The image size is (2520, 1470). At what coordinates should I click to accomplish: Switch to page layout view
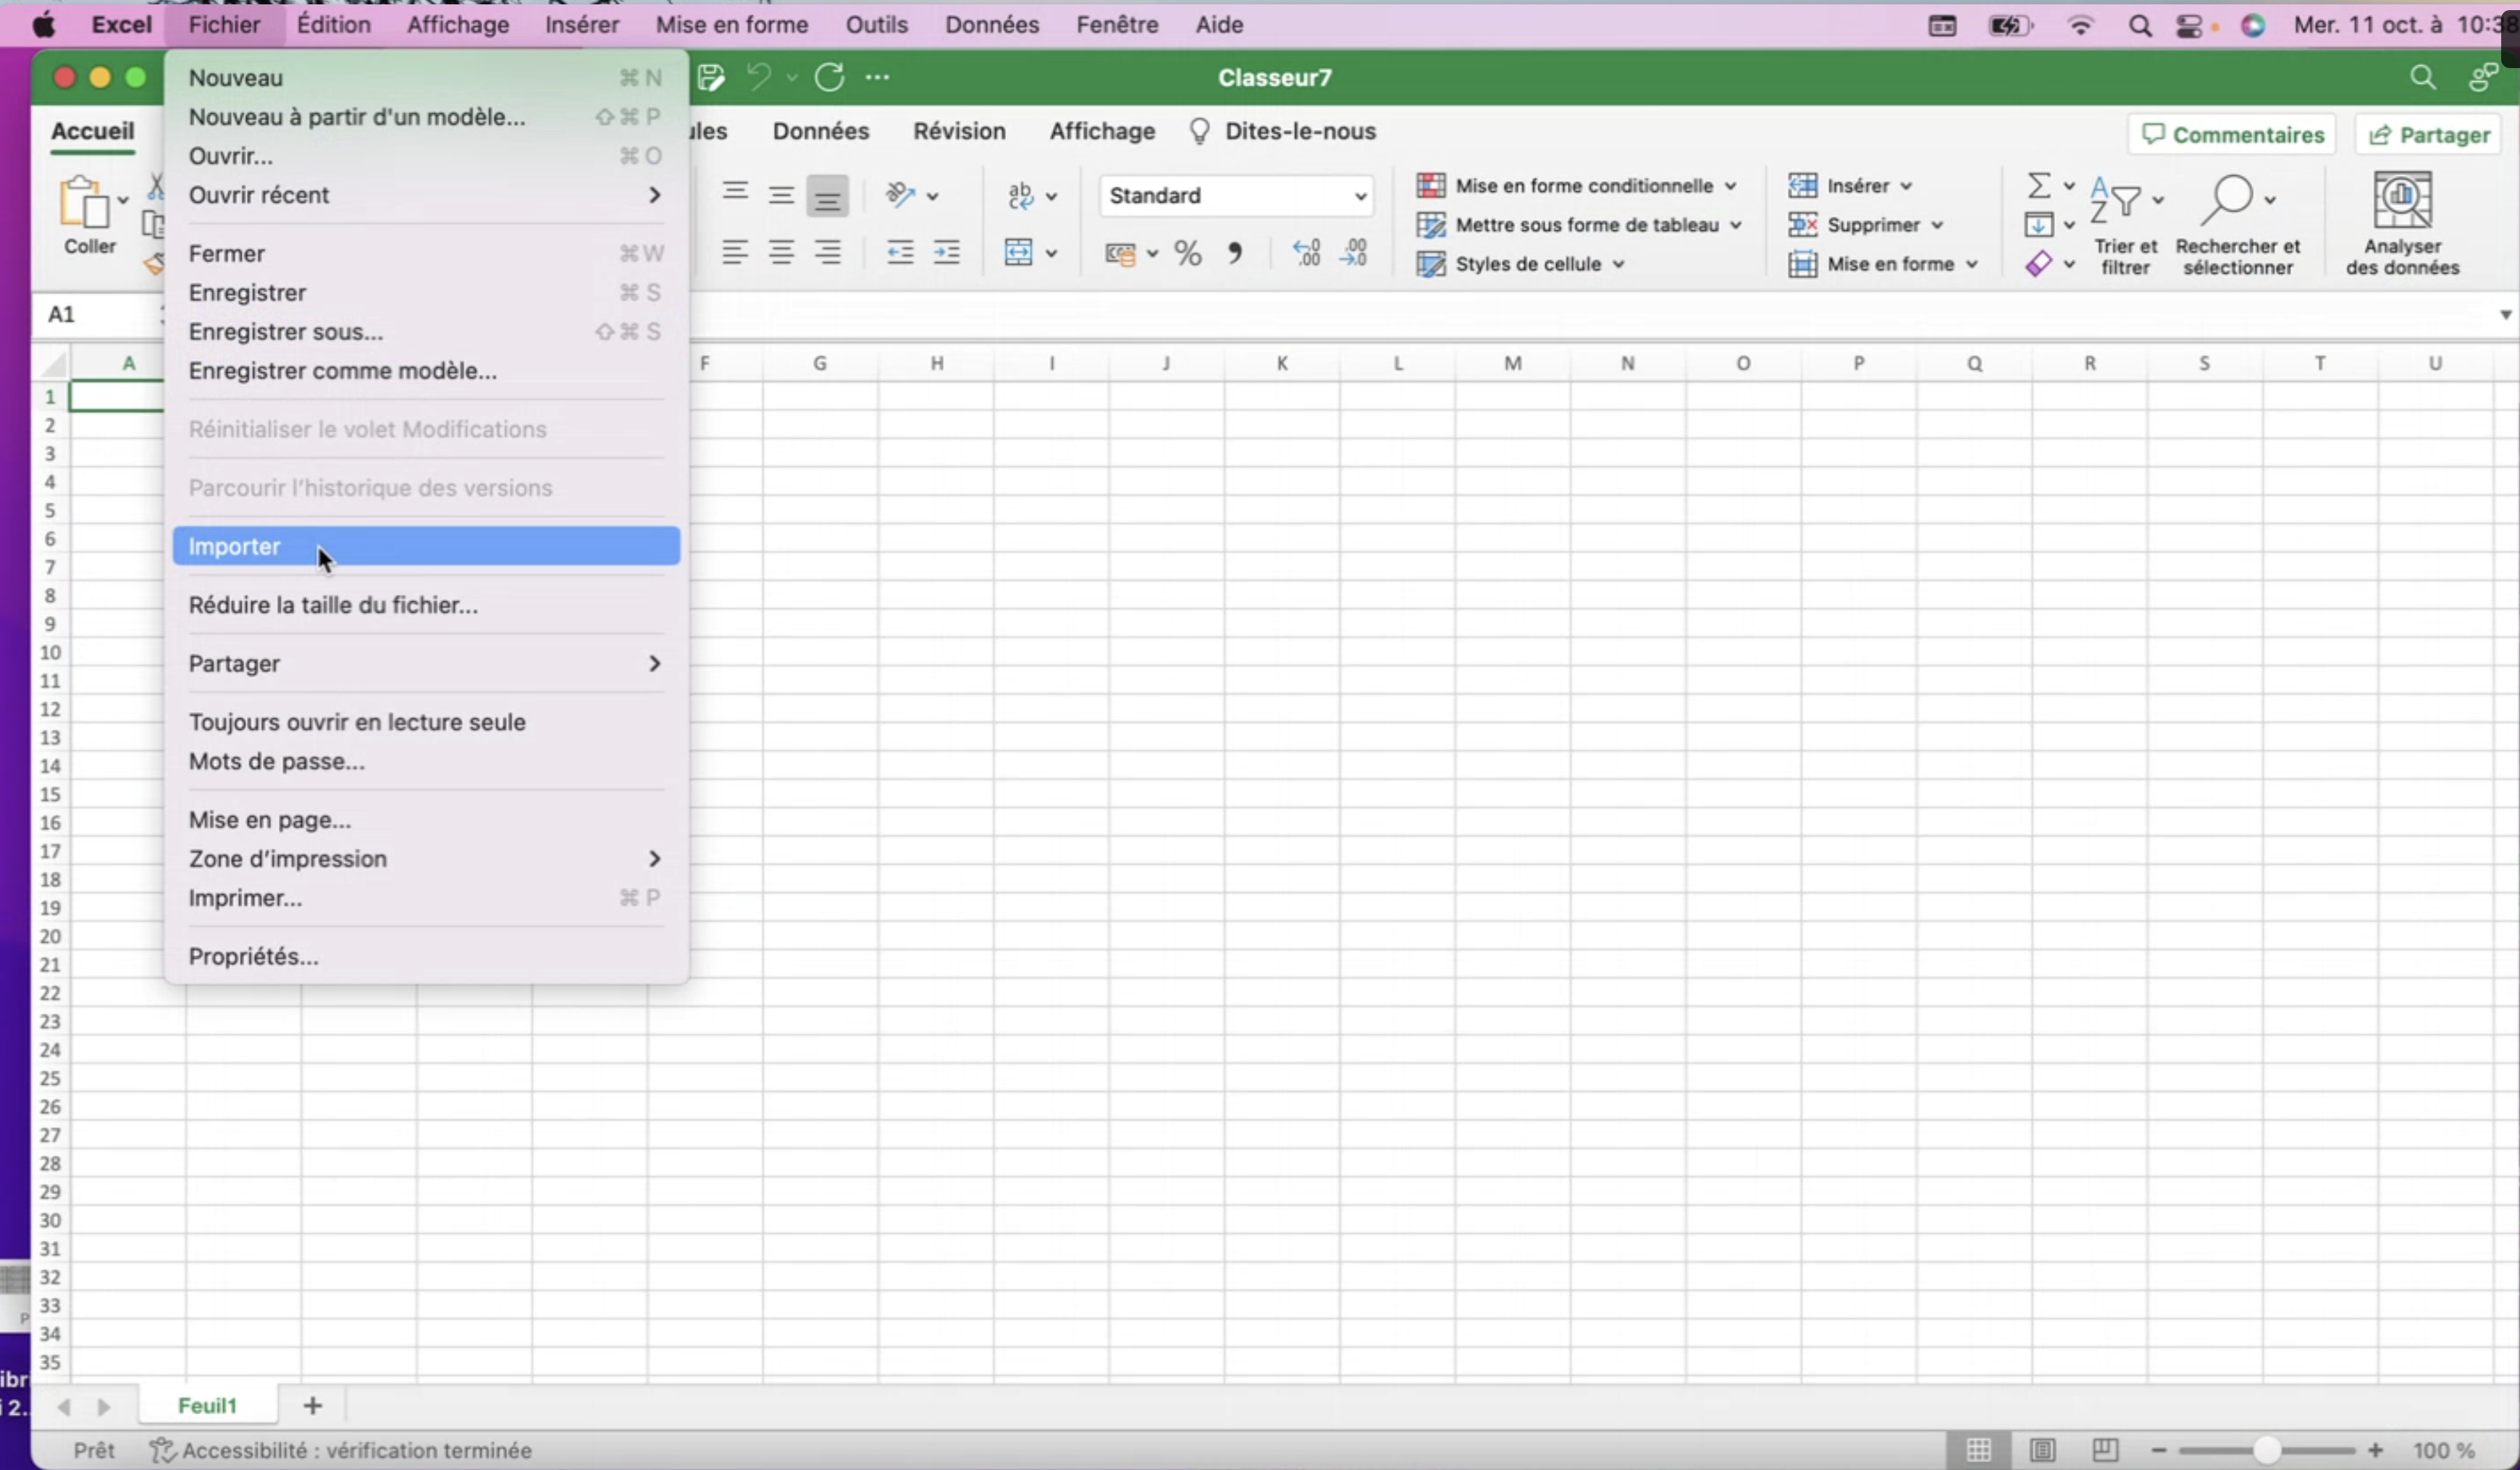click(x=2042, y=1450)
